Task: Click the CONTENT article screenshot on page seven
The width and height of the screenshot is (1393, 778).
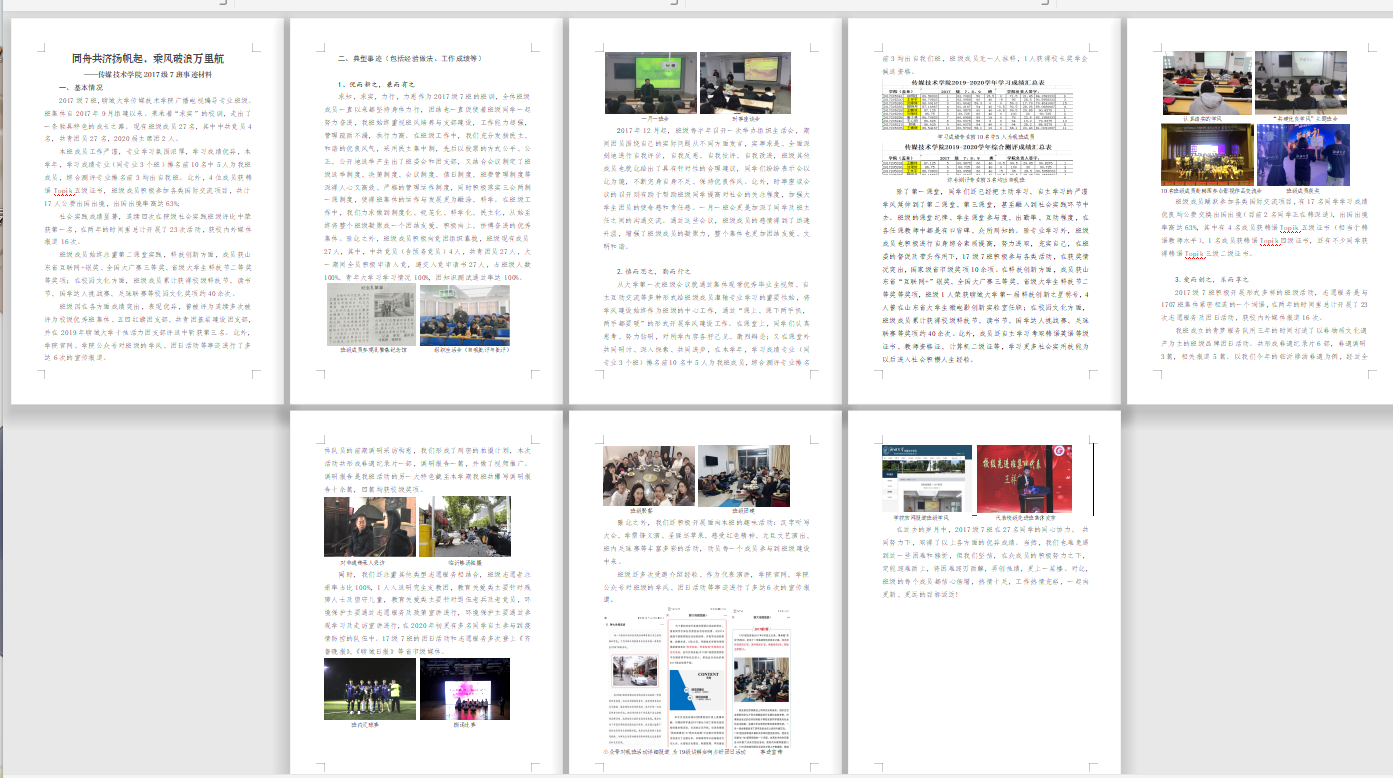Action: point(696,678)
